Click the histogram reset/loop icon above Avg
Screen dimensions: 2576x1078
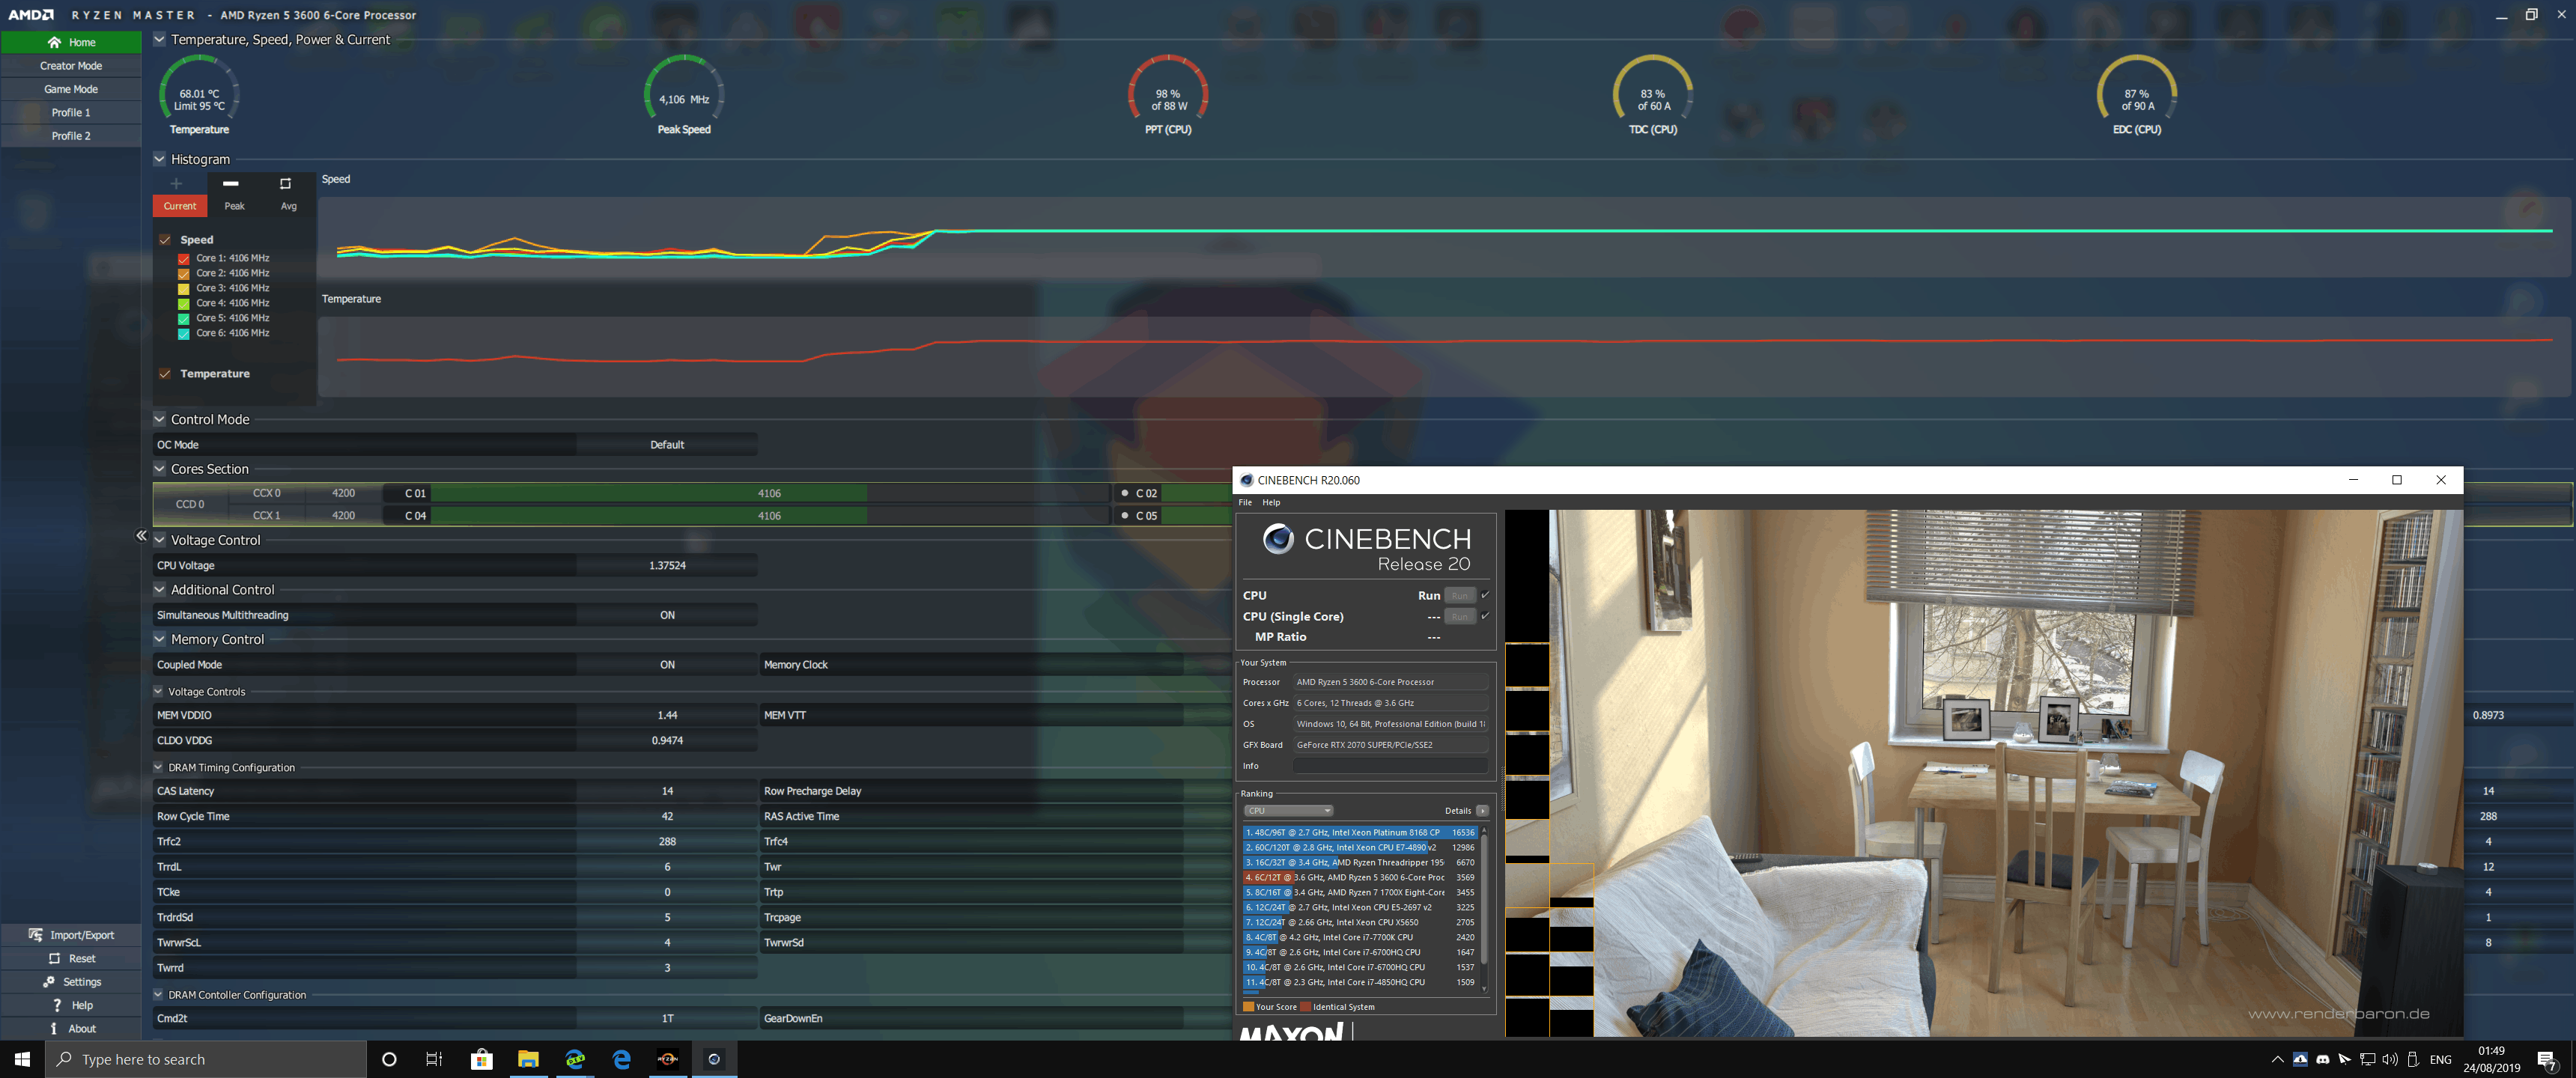coord(285,184)
